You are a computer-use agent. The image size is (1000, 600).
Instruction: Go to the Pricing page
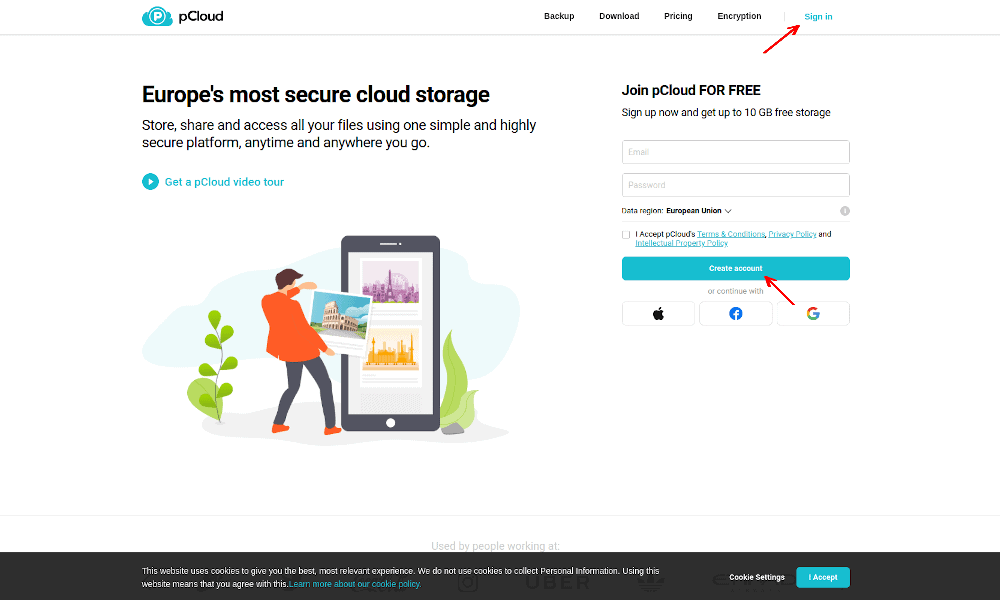point(678,17)
